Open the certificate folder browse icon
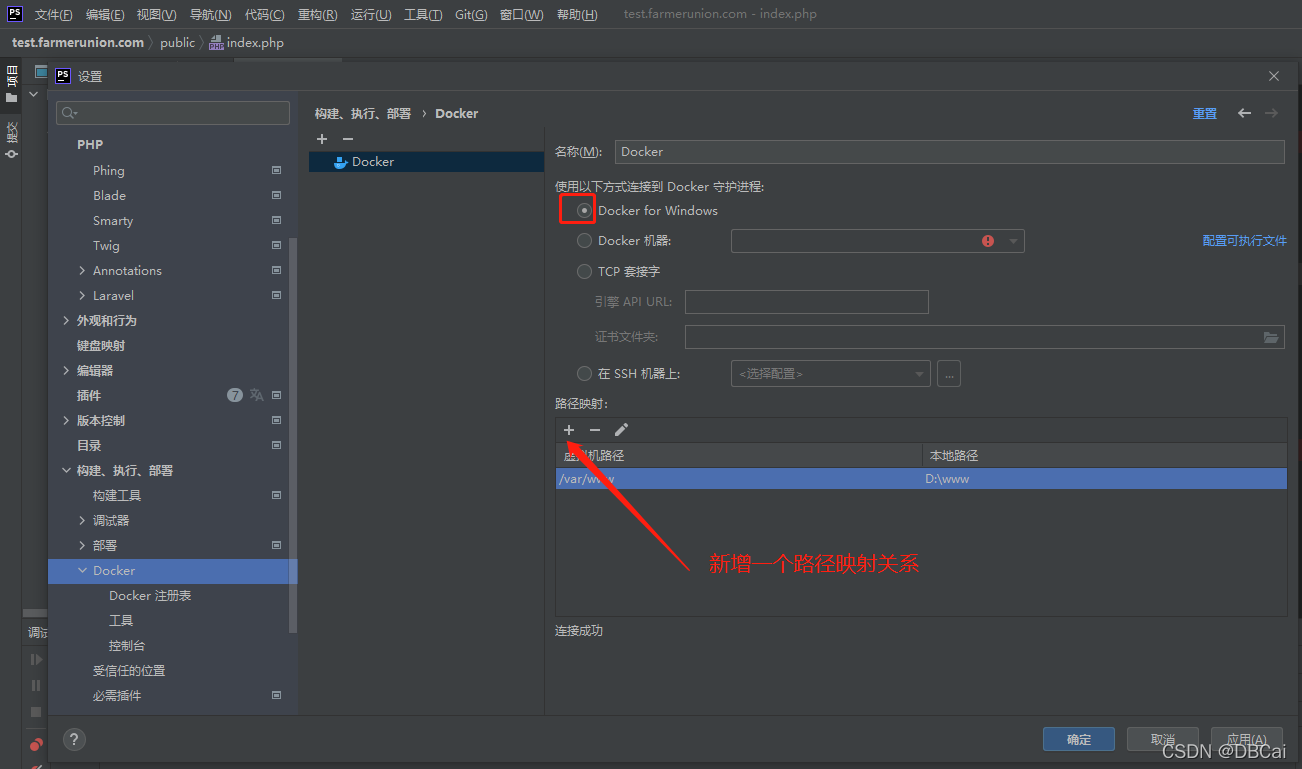The width and height of the screenshot is (1302, 769). (x=1271, y=337)
